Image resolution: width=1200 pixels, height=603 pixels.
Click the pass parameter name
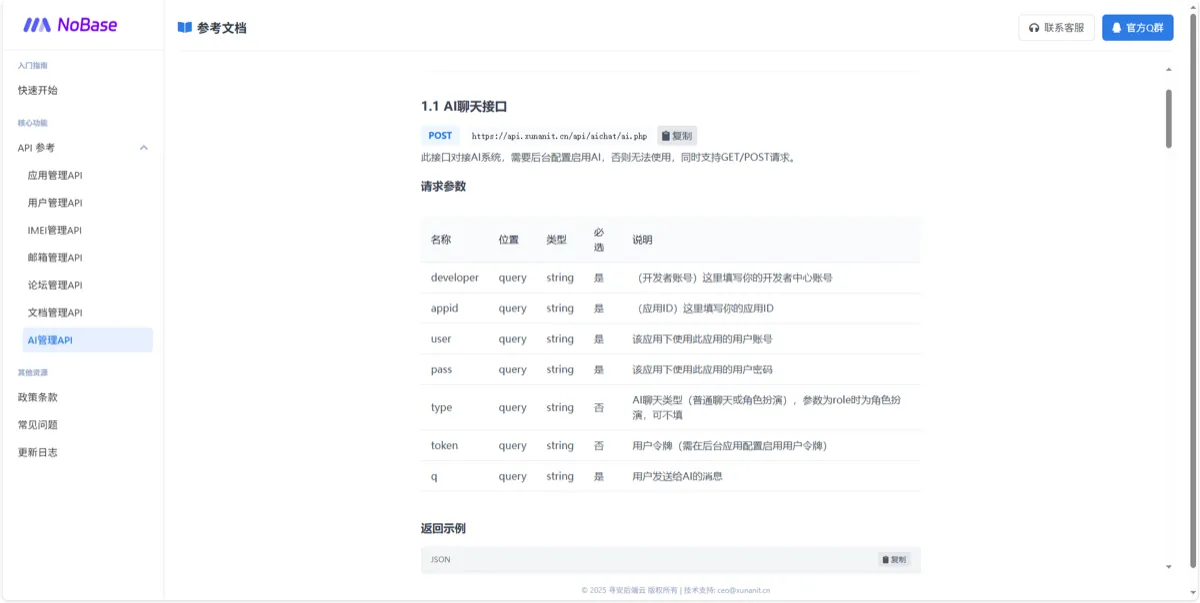pyautogui.click(x=441, y=370)
